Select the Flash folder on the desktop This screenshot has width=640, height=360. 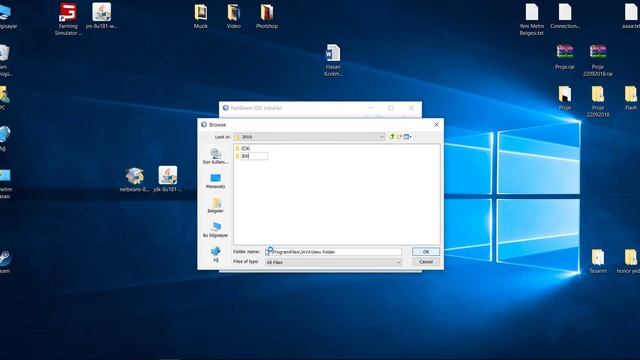(631, 98)
